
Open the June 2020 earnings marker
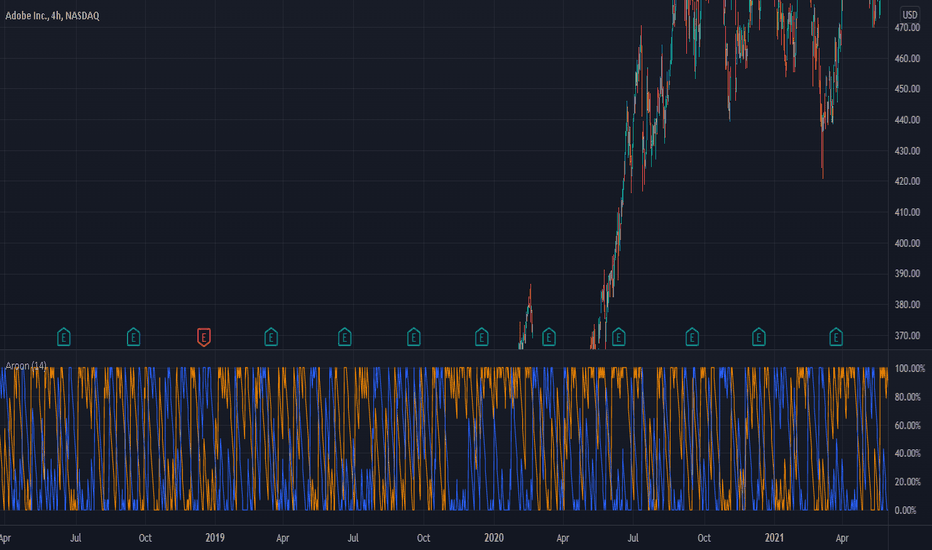click(x=618, y=337)
